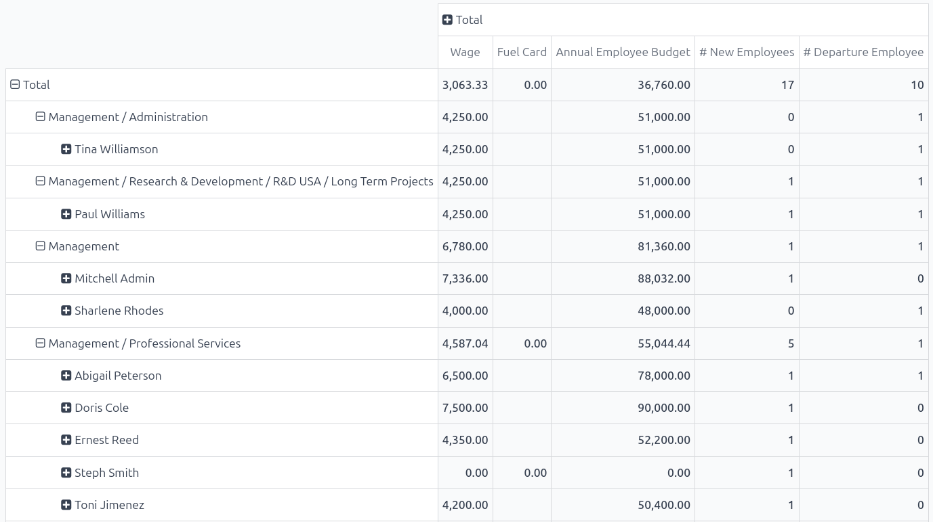Screen dimensions: 933x522
Task: Click the Fuel Card column header
Action: [521, 52]
